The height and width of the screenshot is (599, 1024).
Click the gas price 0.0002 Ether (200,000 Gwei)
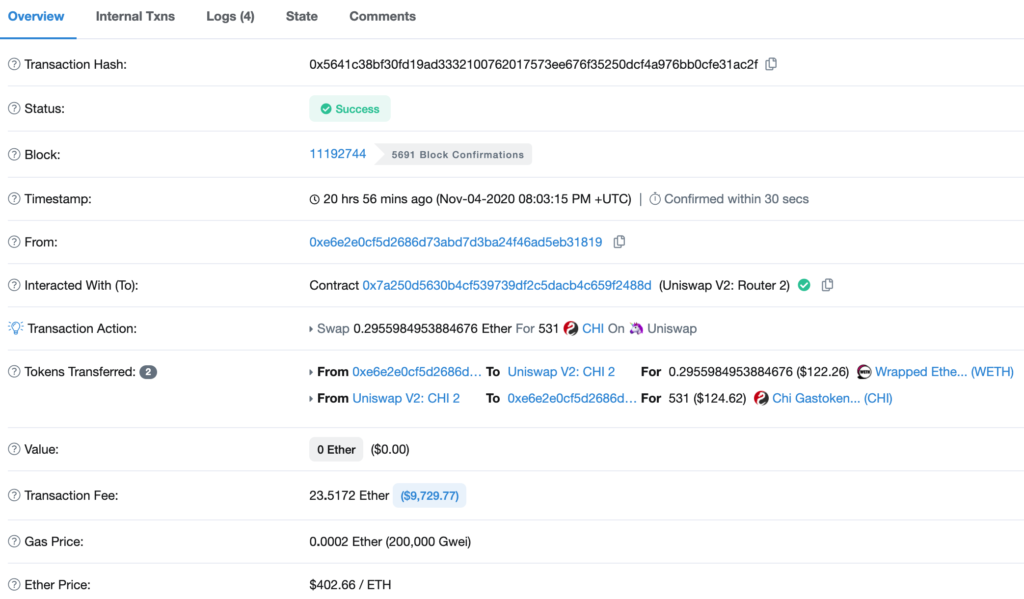390,542
